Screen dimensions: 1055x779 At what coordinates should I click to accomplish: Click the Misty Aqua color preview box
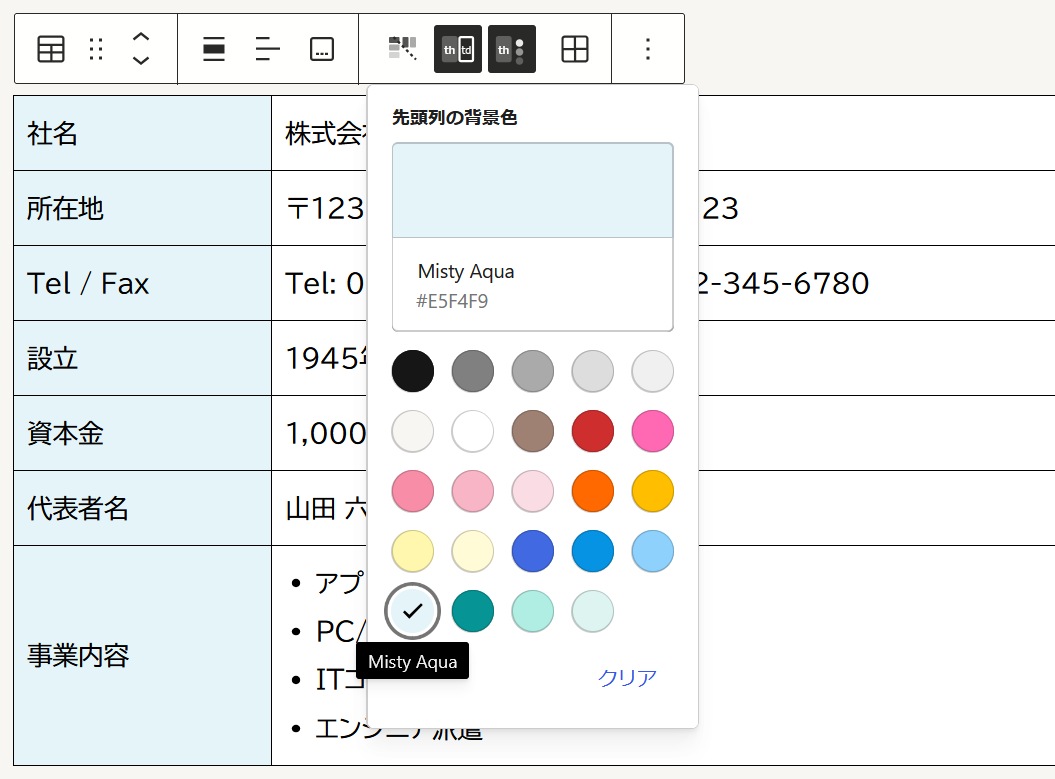[x=532, y=190]
